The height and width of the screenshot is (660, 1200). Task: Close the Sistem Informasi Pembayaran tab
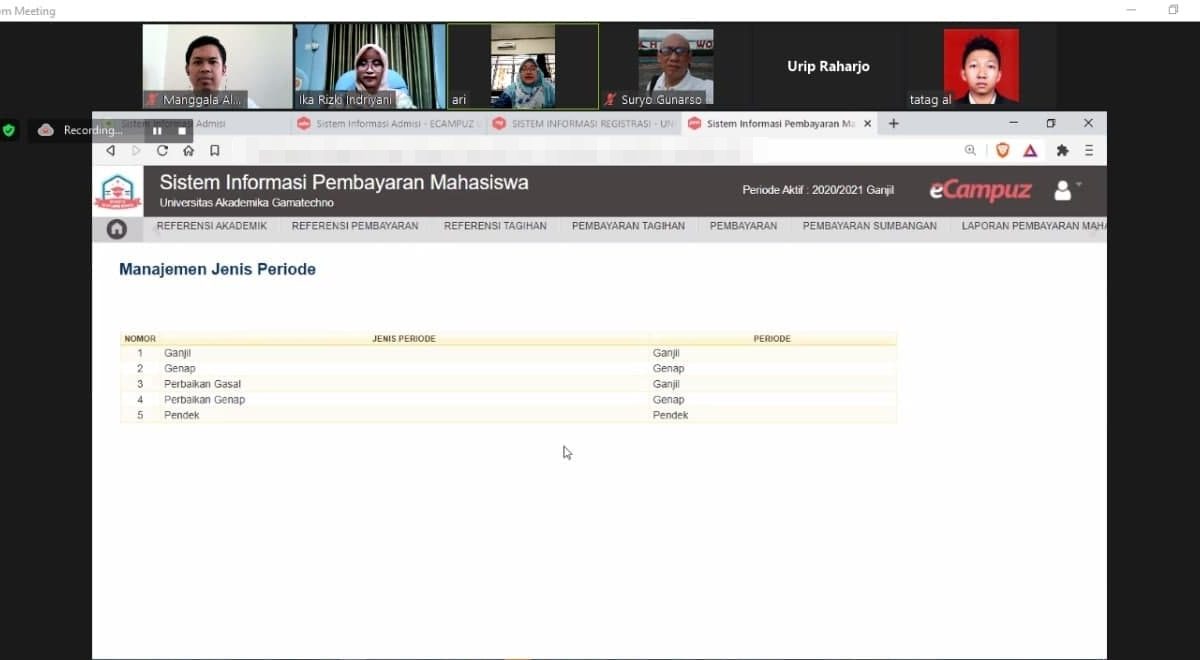tap(867, 124)
